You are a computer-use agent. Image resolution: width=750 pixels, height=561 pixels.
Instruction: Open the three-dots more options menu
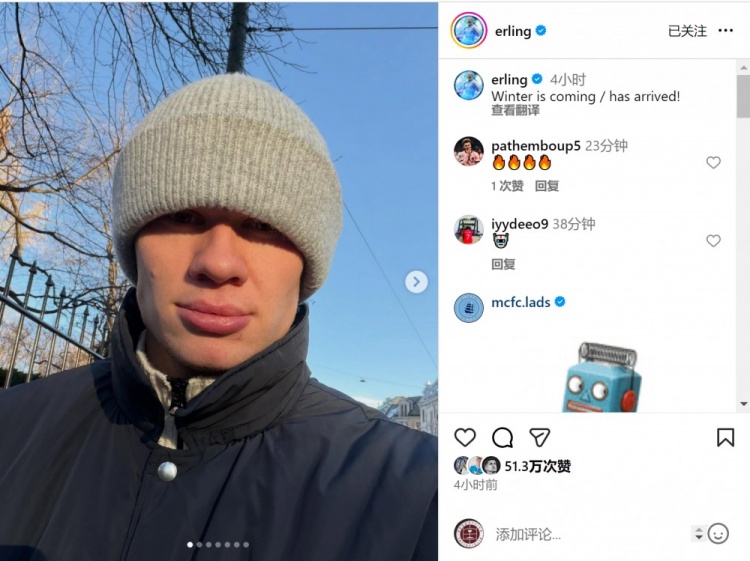pos(726,31)
